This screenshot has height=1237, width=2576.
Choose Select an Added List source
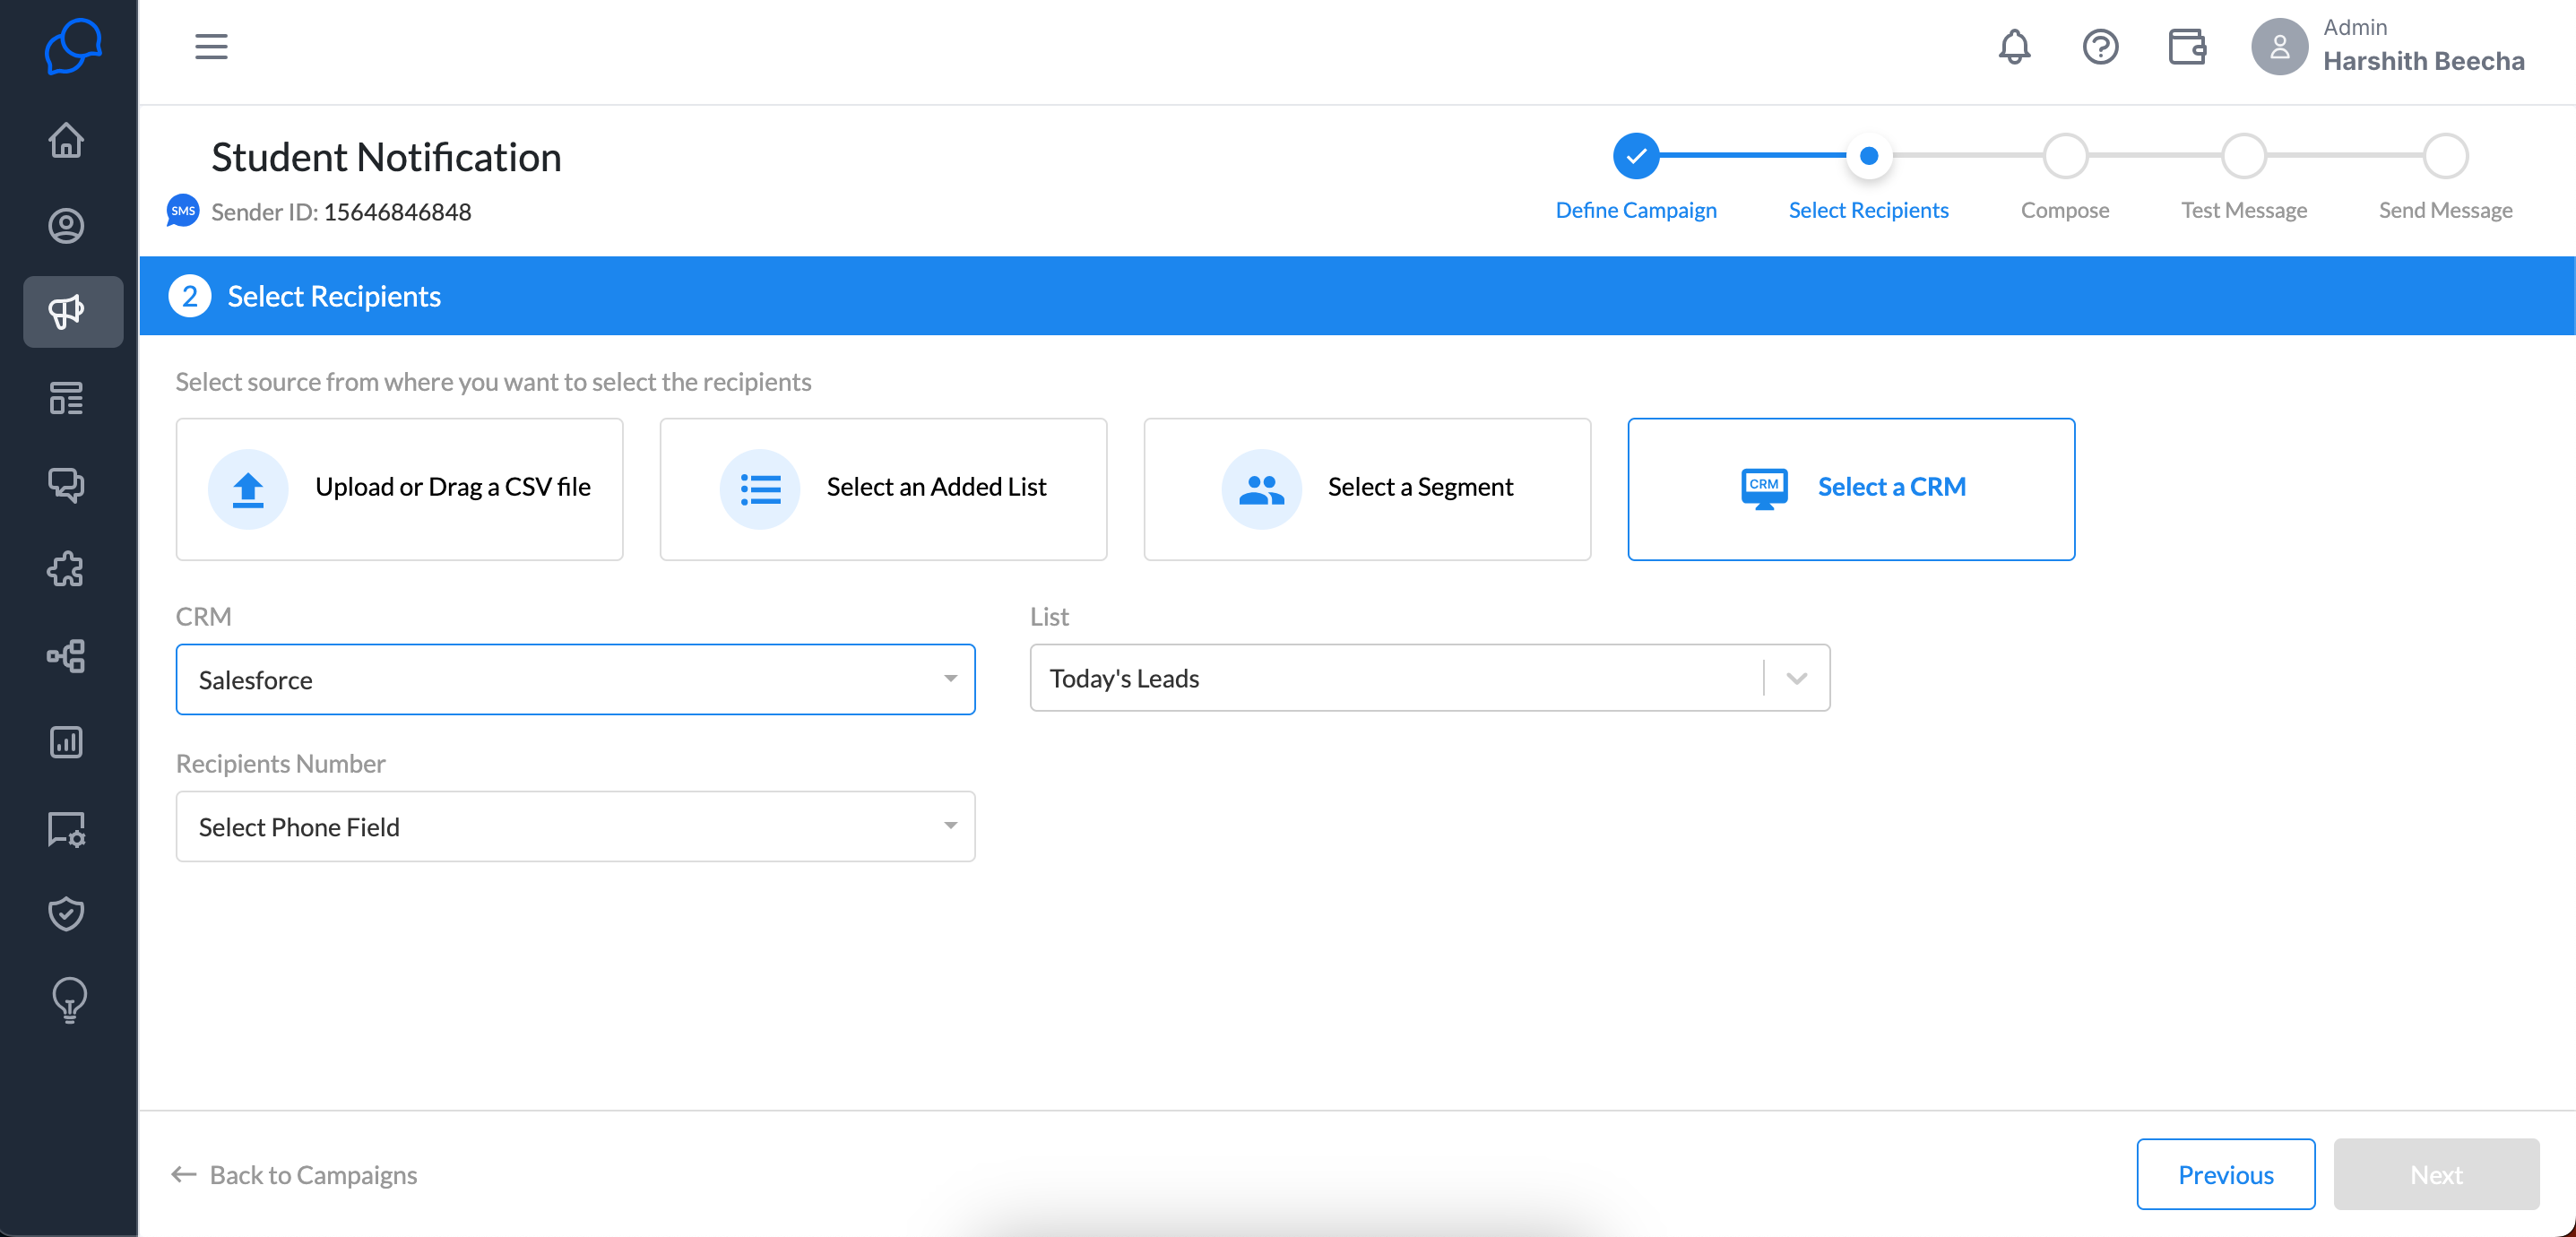(883, 488)
